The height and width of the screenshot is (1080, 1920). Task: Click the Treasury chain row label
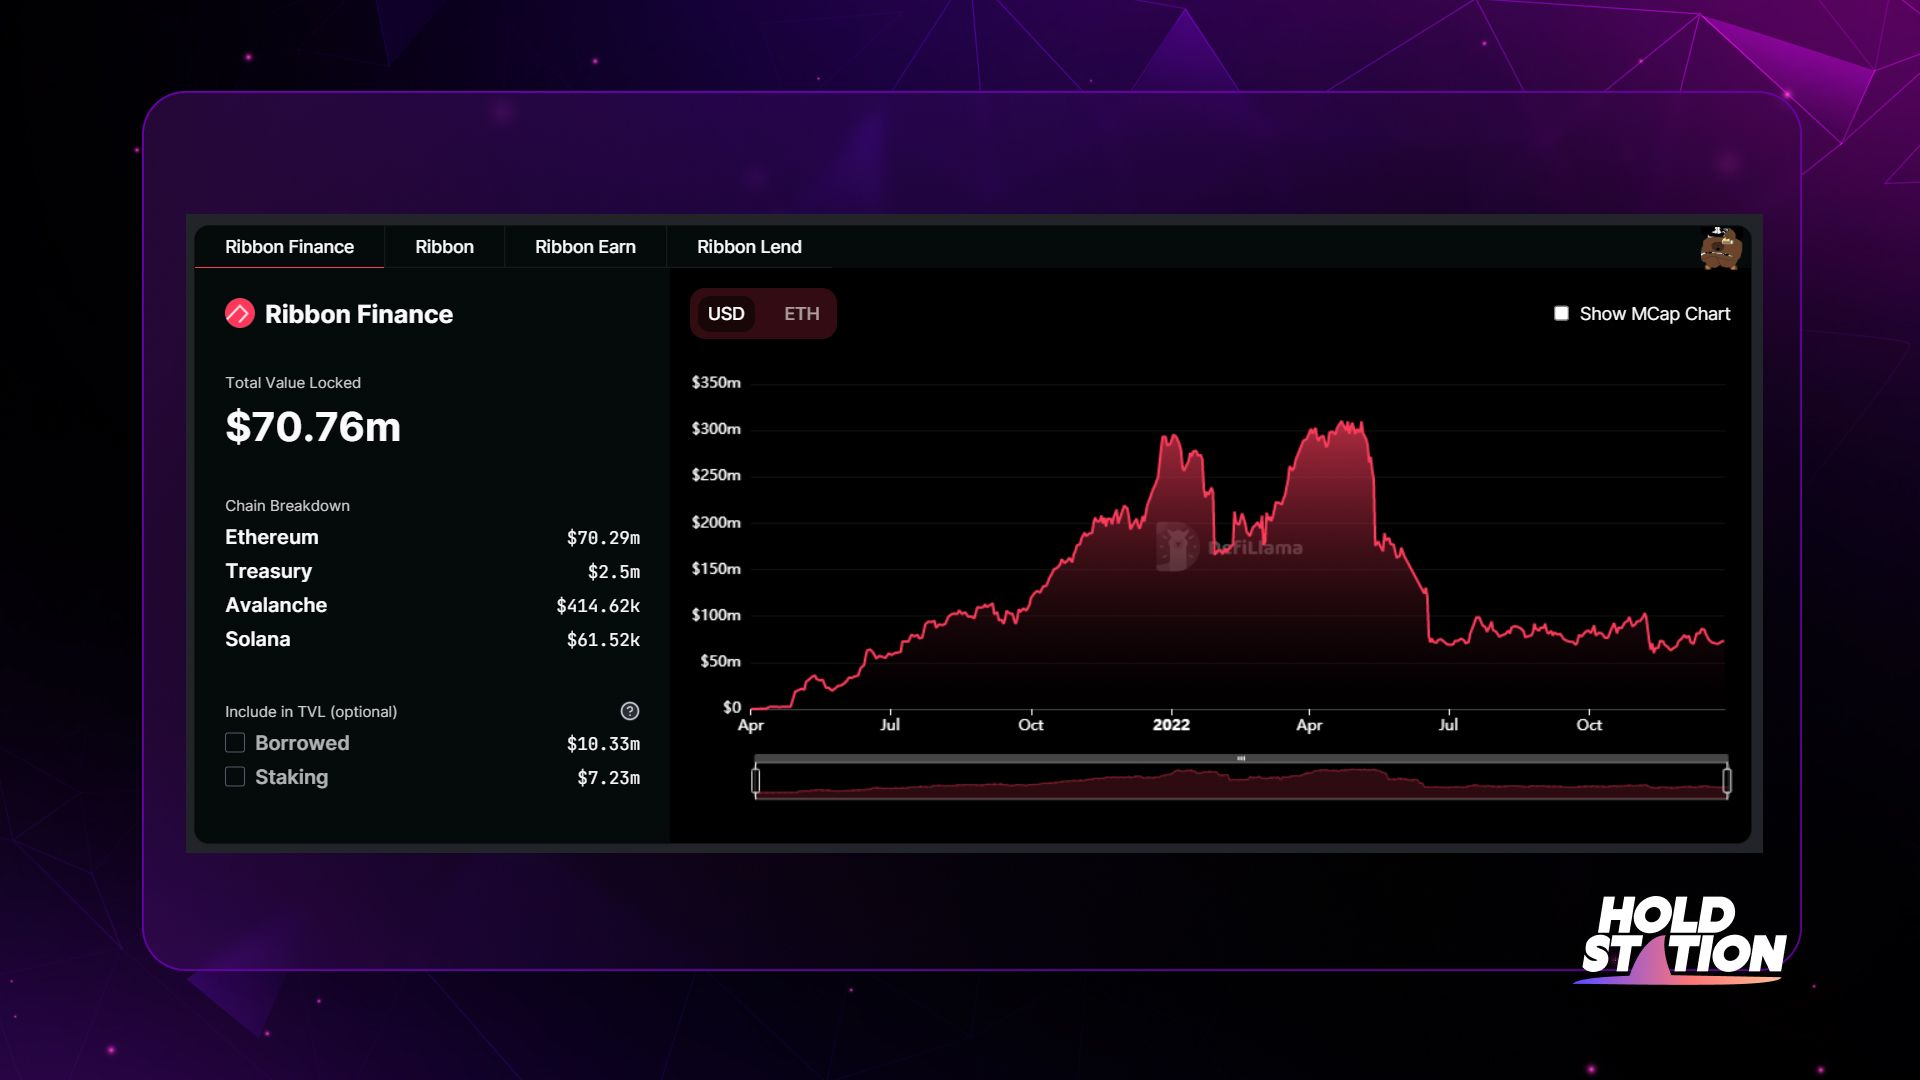point(268,571)
